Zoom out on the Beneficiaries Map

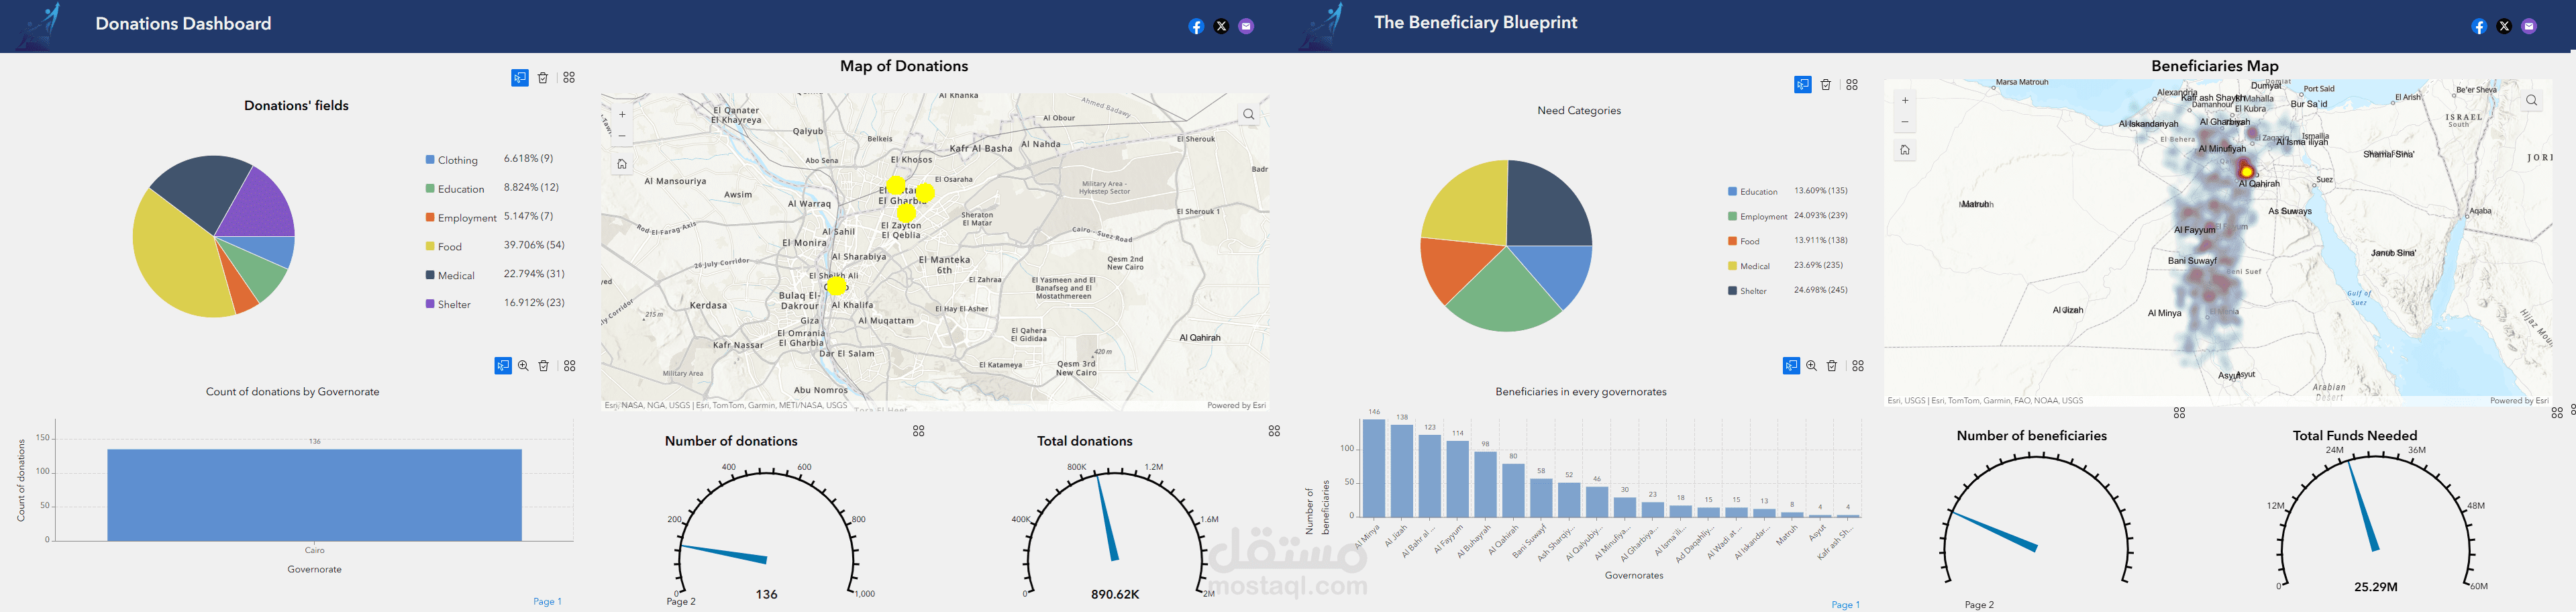click(1905, 122)
